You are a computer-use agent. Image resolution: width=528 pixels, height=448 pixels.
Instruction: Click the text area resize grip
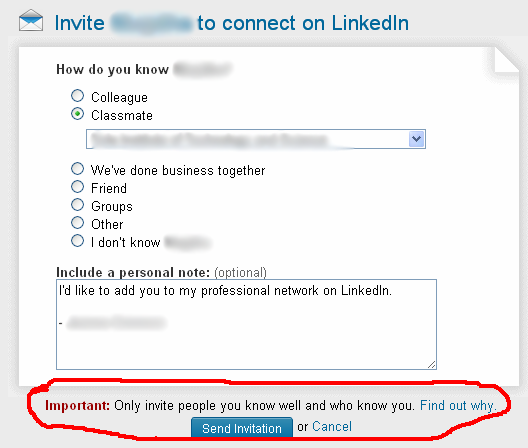click(432, 364)
